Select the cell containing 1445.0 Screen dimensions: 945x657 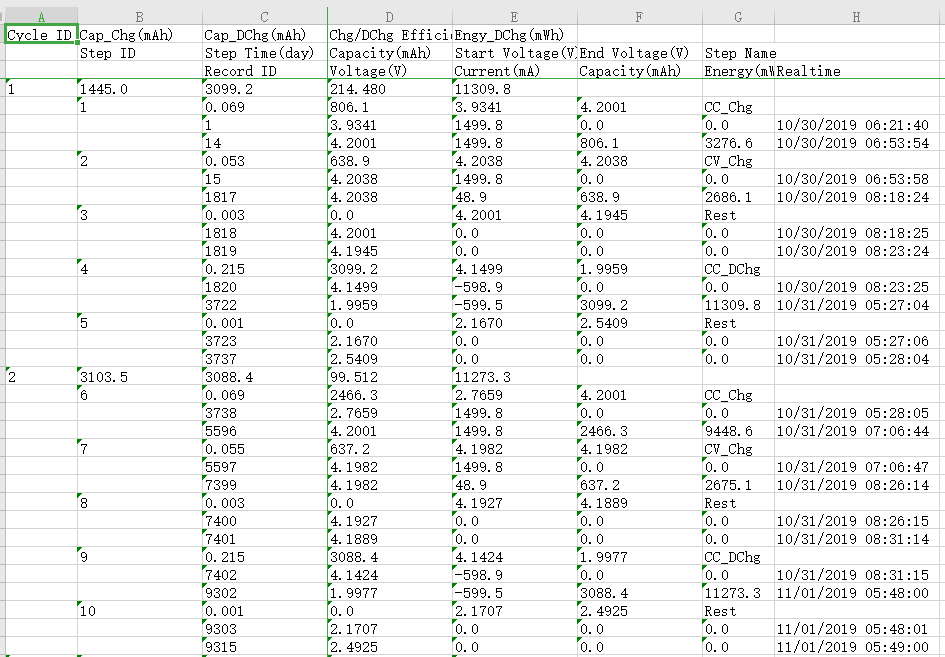[140, 89]
